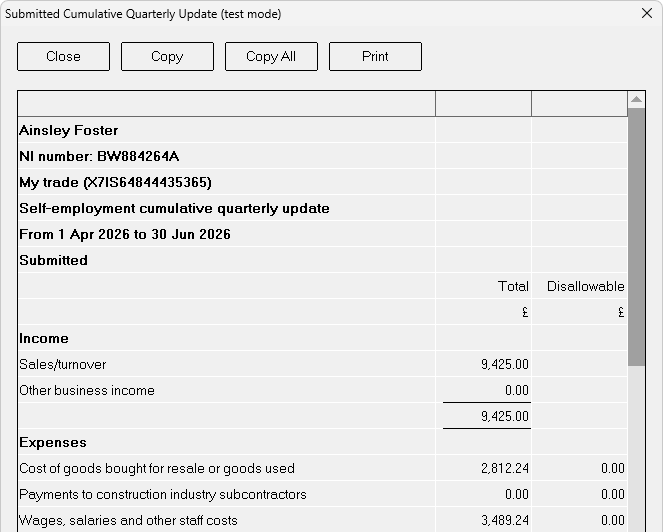Click the Close button
This screenshot has width=663, height=532.
[63, 56]
